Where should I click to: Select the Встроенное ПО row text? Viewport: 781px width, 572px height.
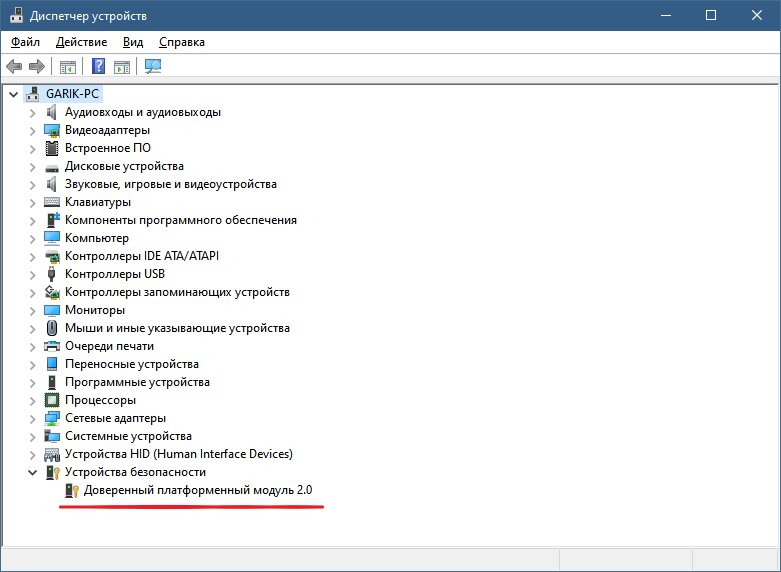point(108,148)
